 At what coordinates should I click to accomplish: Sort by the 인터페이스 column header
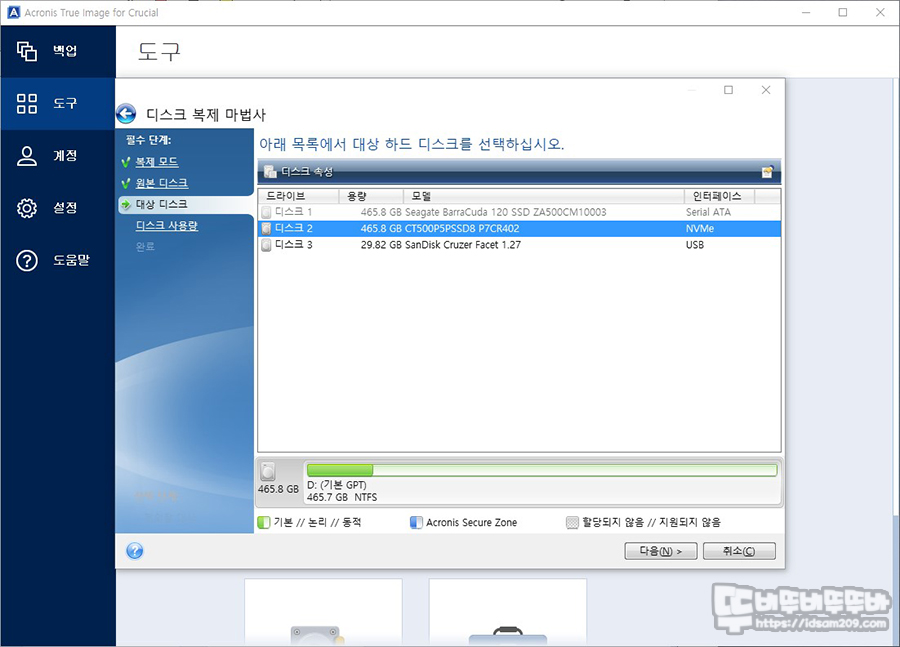[x=720, y=196]
